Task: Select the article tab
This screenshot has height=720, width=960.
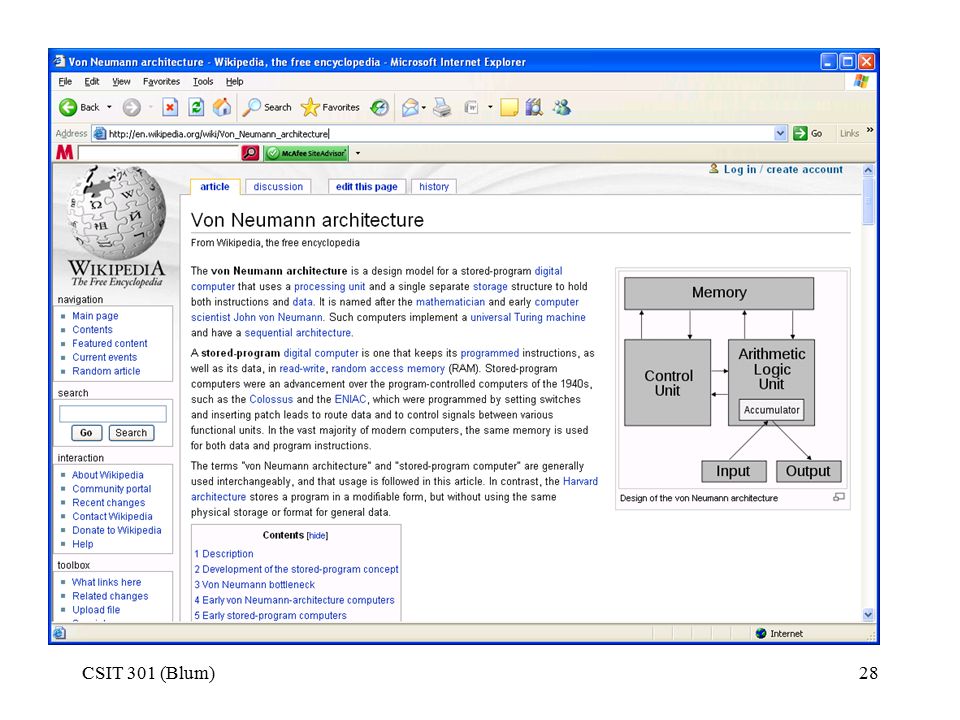Action: [215, 187]
